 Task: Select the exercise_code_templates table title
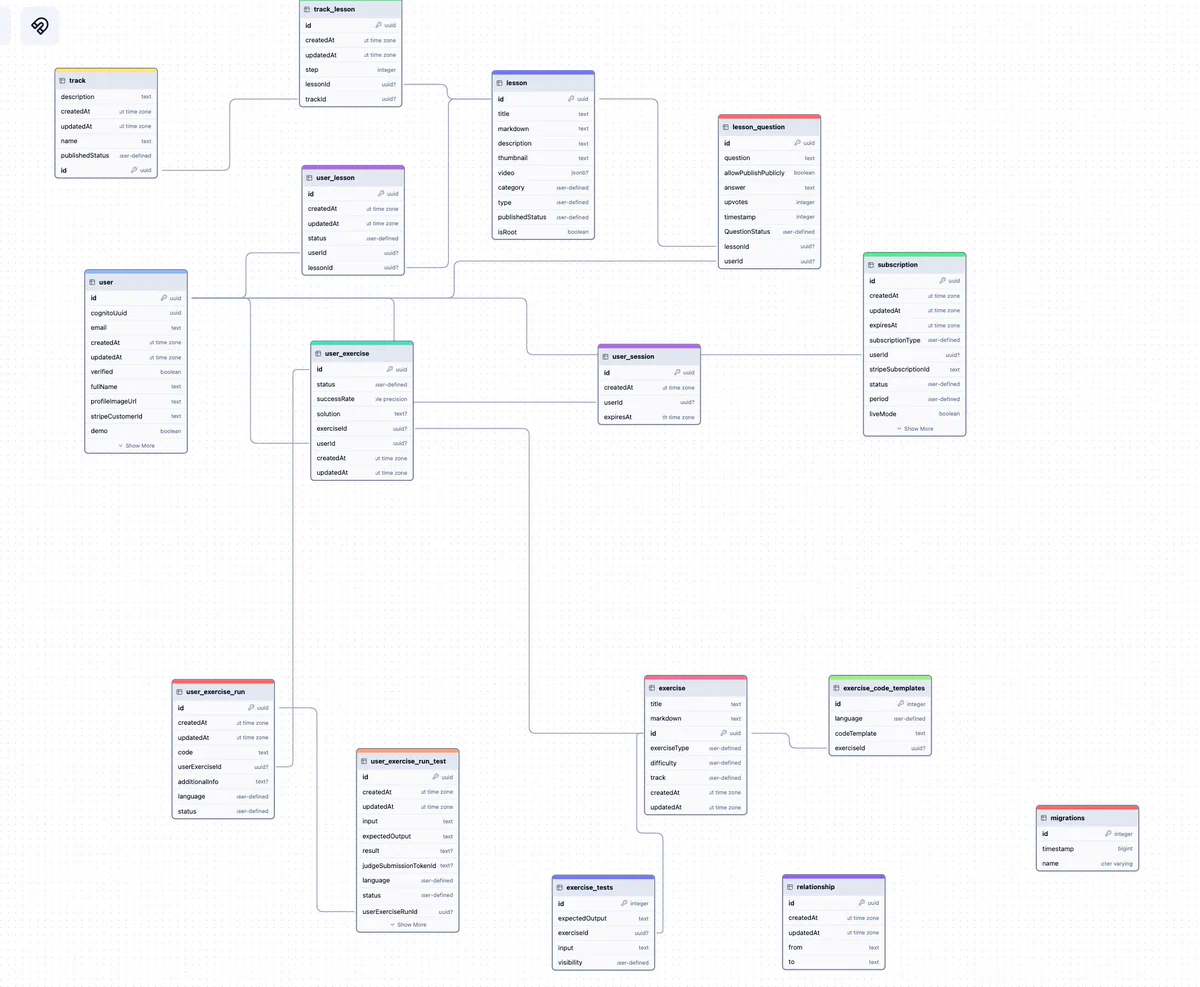point(884,688)
